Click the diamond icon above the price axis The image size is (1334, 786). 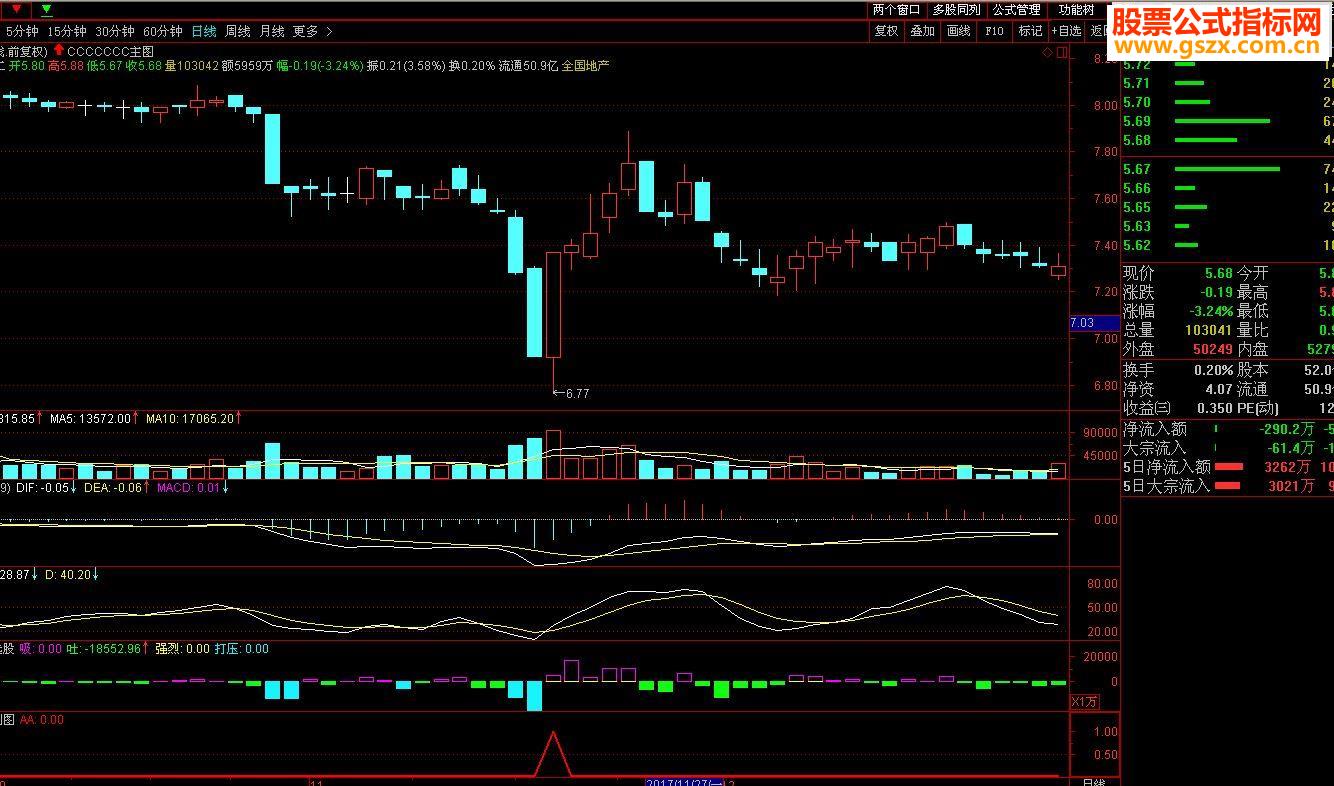click(1047, 50)
